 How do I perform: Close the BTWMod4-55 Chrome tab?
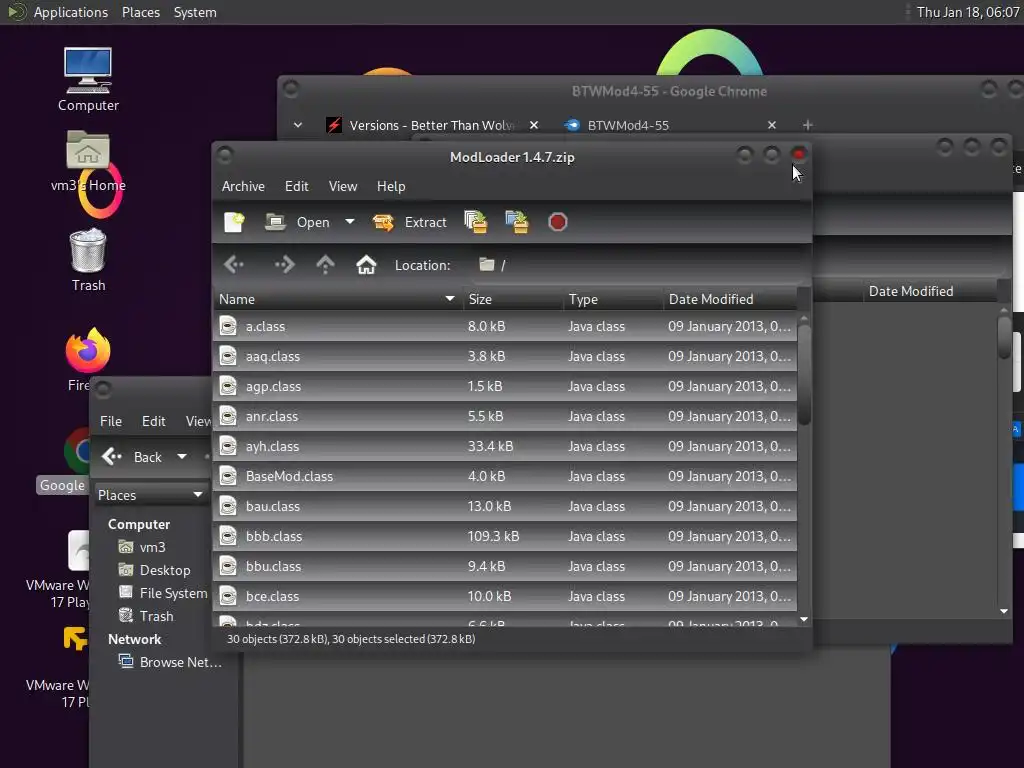coord(772,125)
